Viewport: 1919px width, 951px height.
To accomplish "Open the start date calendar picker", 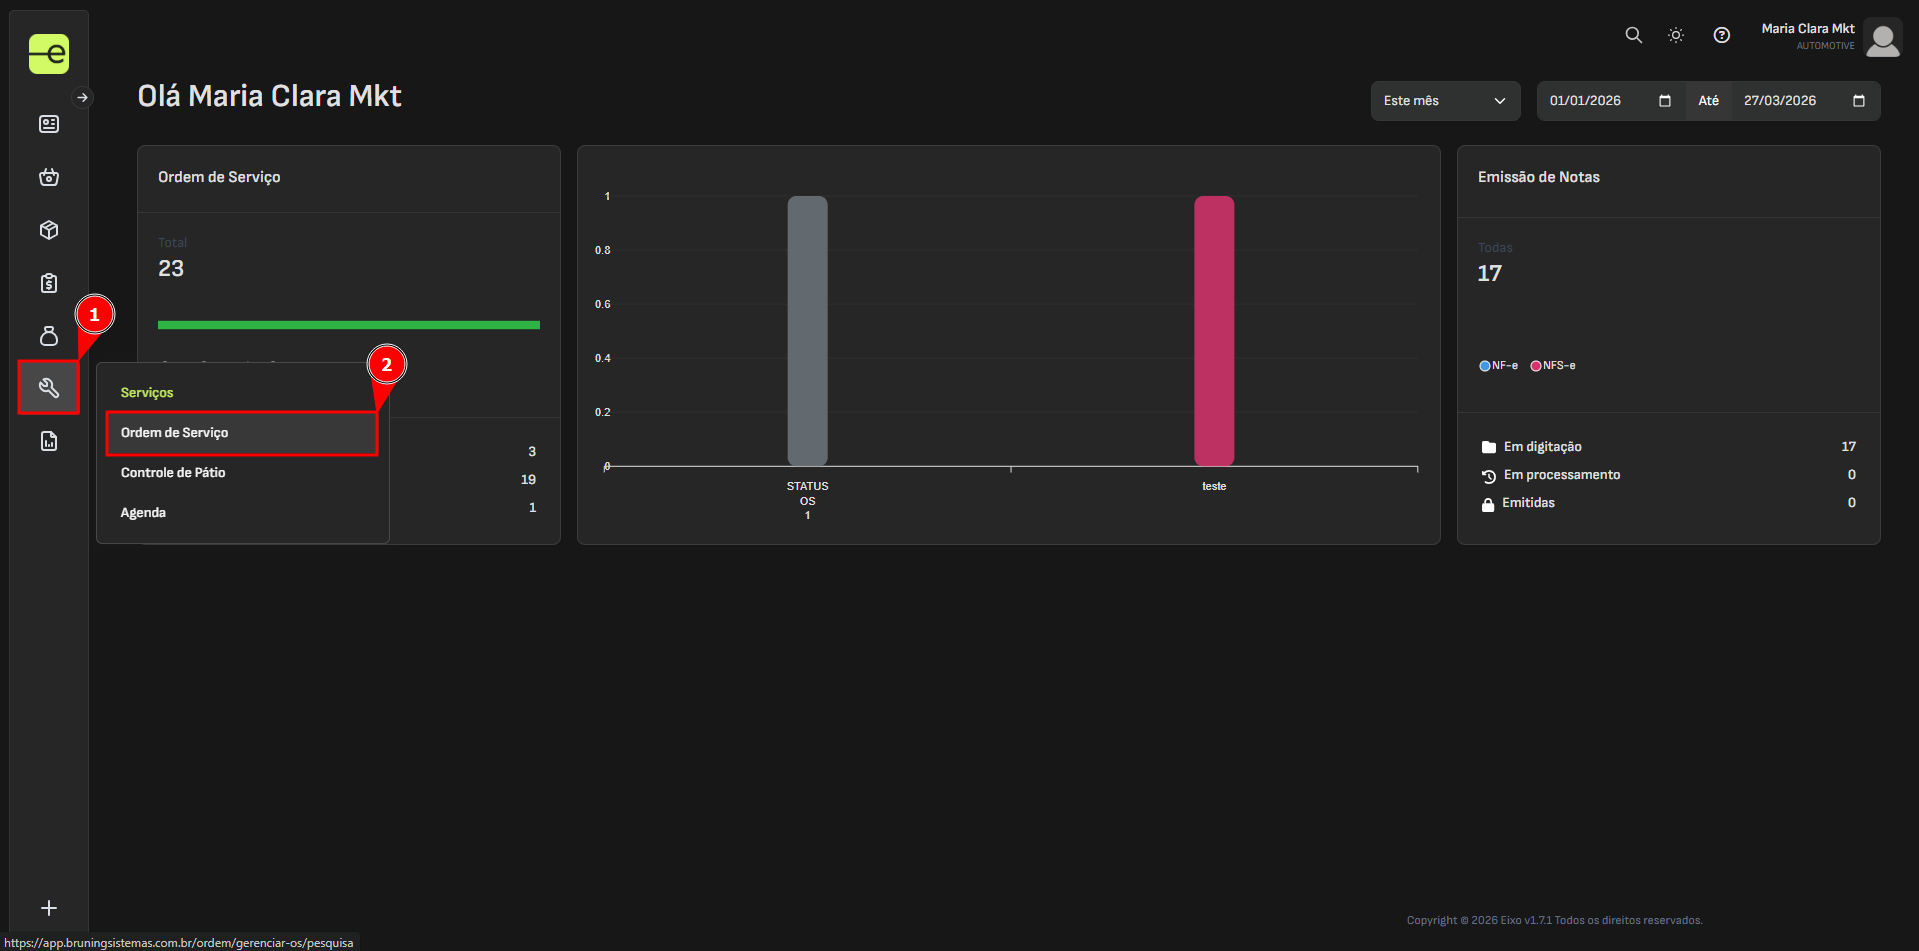I will pos(1664,101).
